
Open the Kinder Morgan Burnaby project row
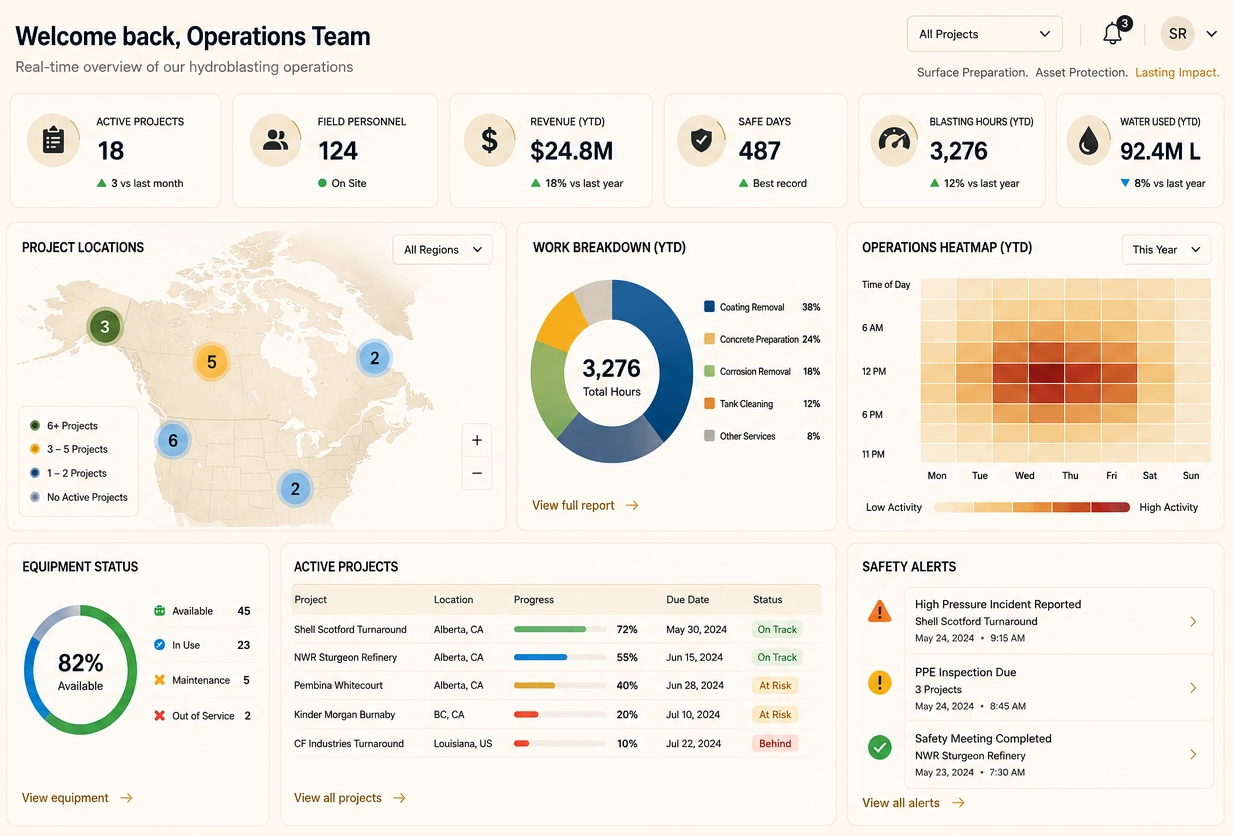click(556, 715)
